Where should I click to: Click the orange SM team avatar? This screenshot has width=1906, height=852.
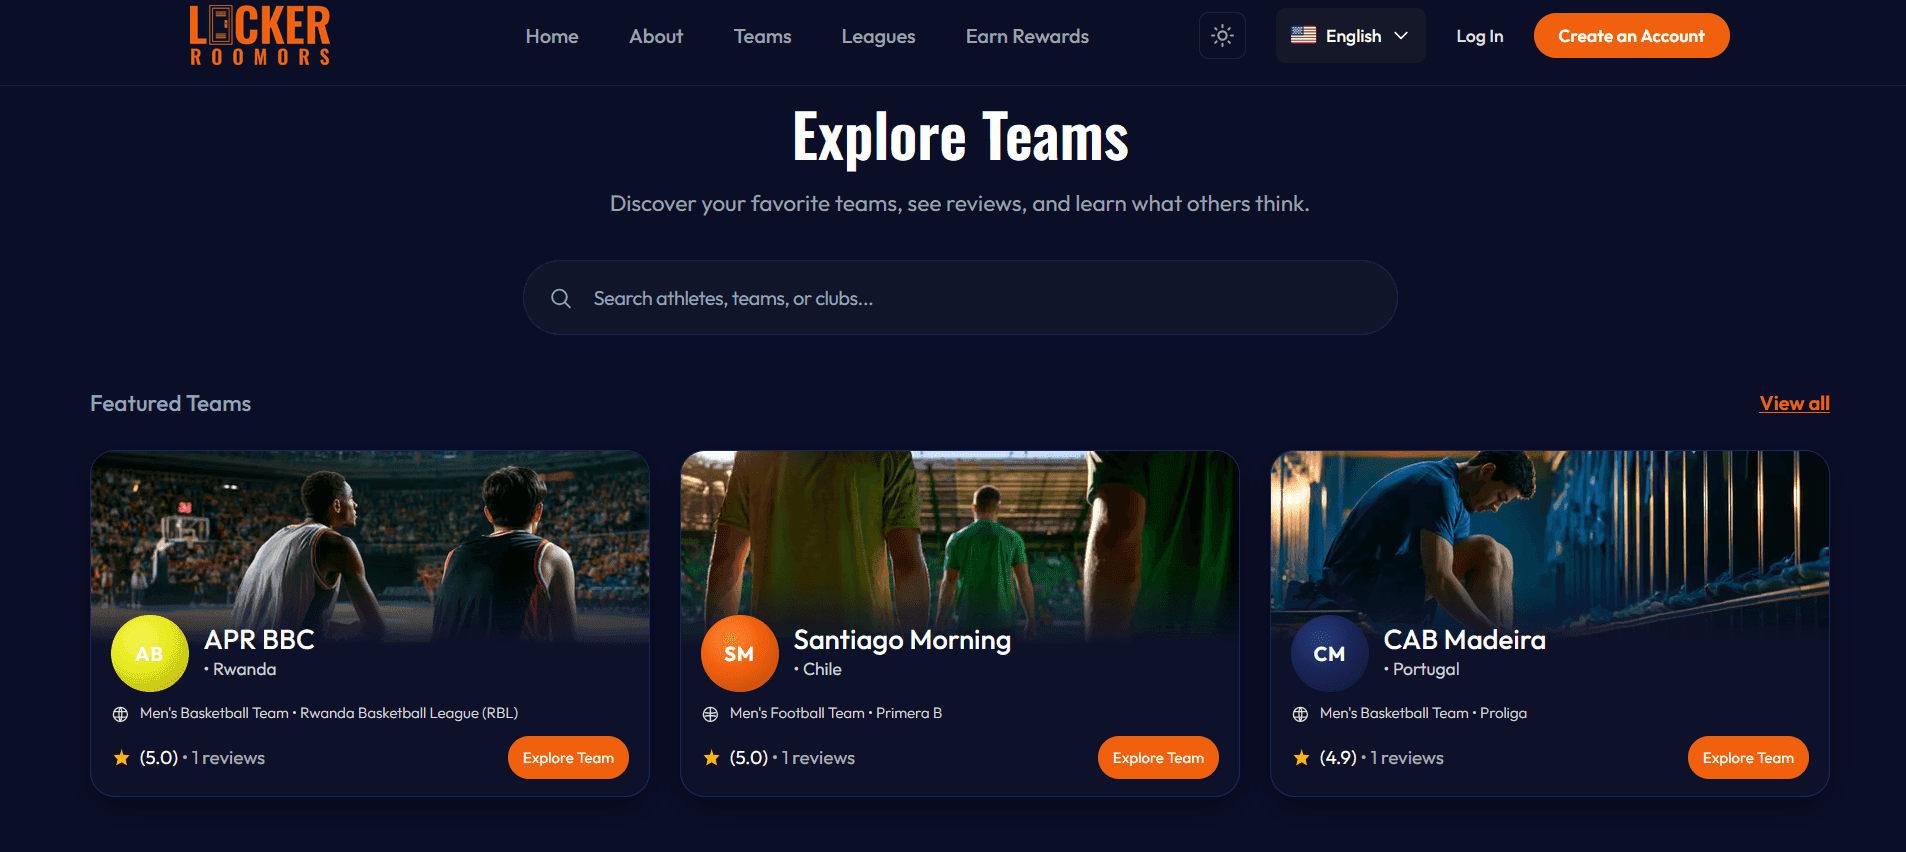pos(740,654)
